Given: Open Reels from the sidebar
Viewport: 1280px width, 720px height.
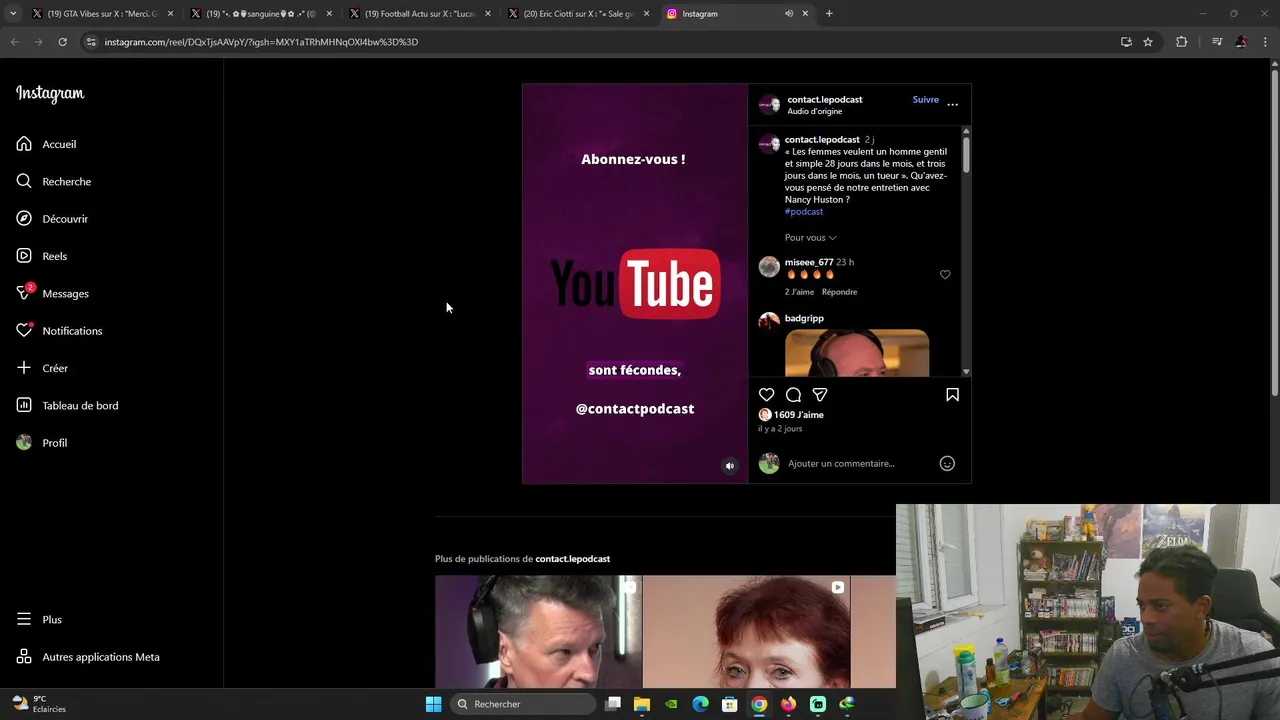Looking at the screenshot, I should pyautogui.click(x=41, y=256).
